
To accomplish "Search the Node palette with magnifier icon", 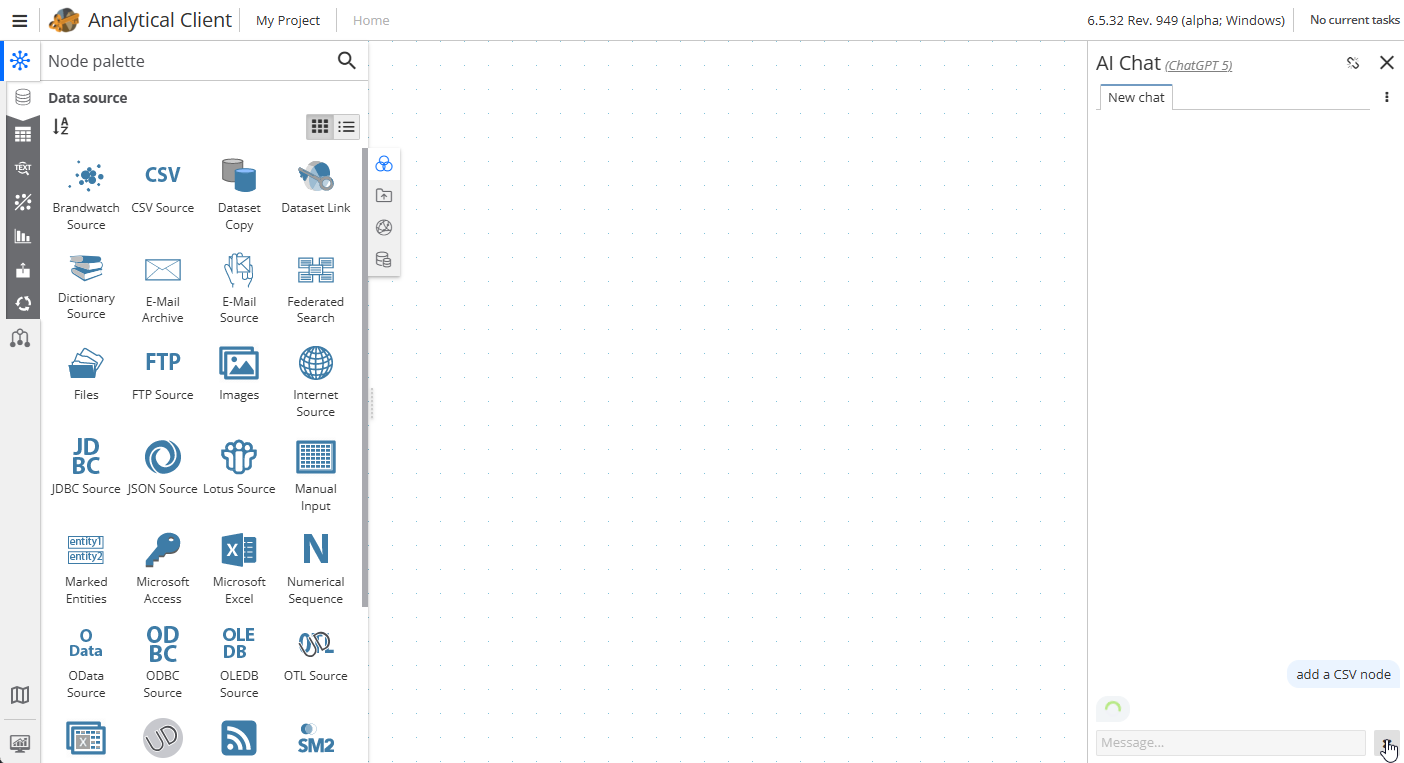I will pos(347,61).
